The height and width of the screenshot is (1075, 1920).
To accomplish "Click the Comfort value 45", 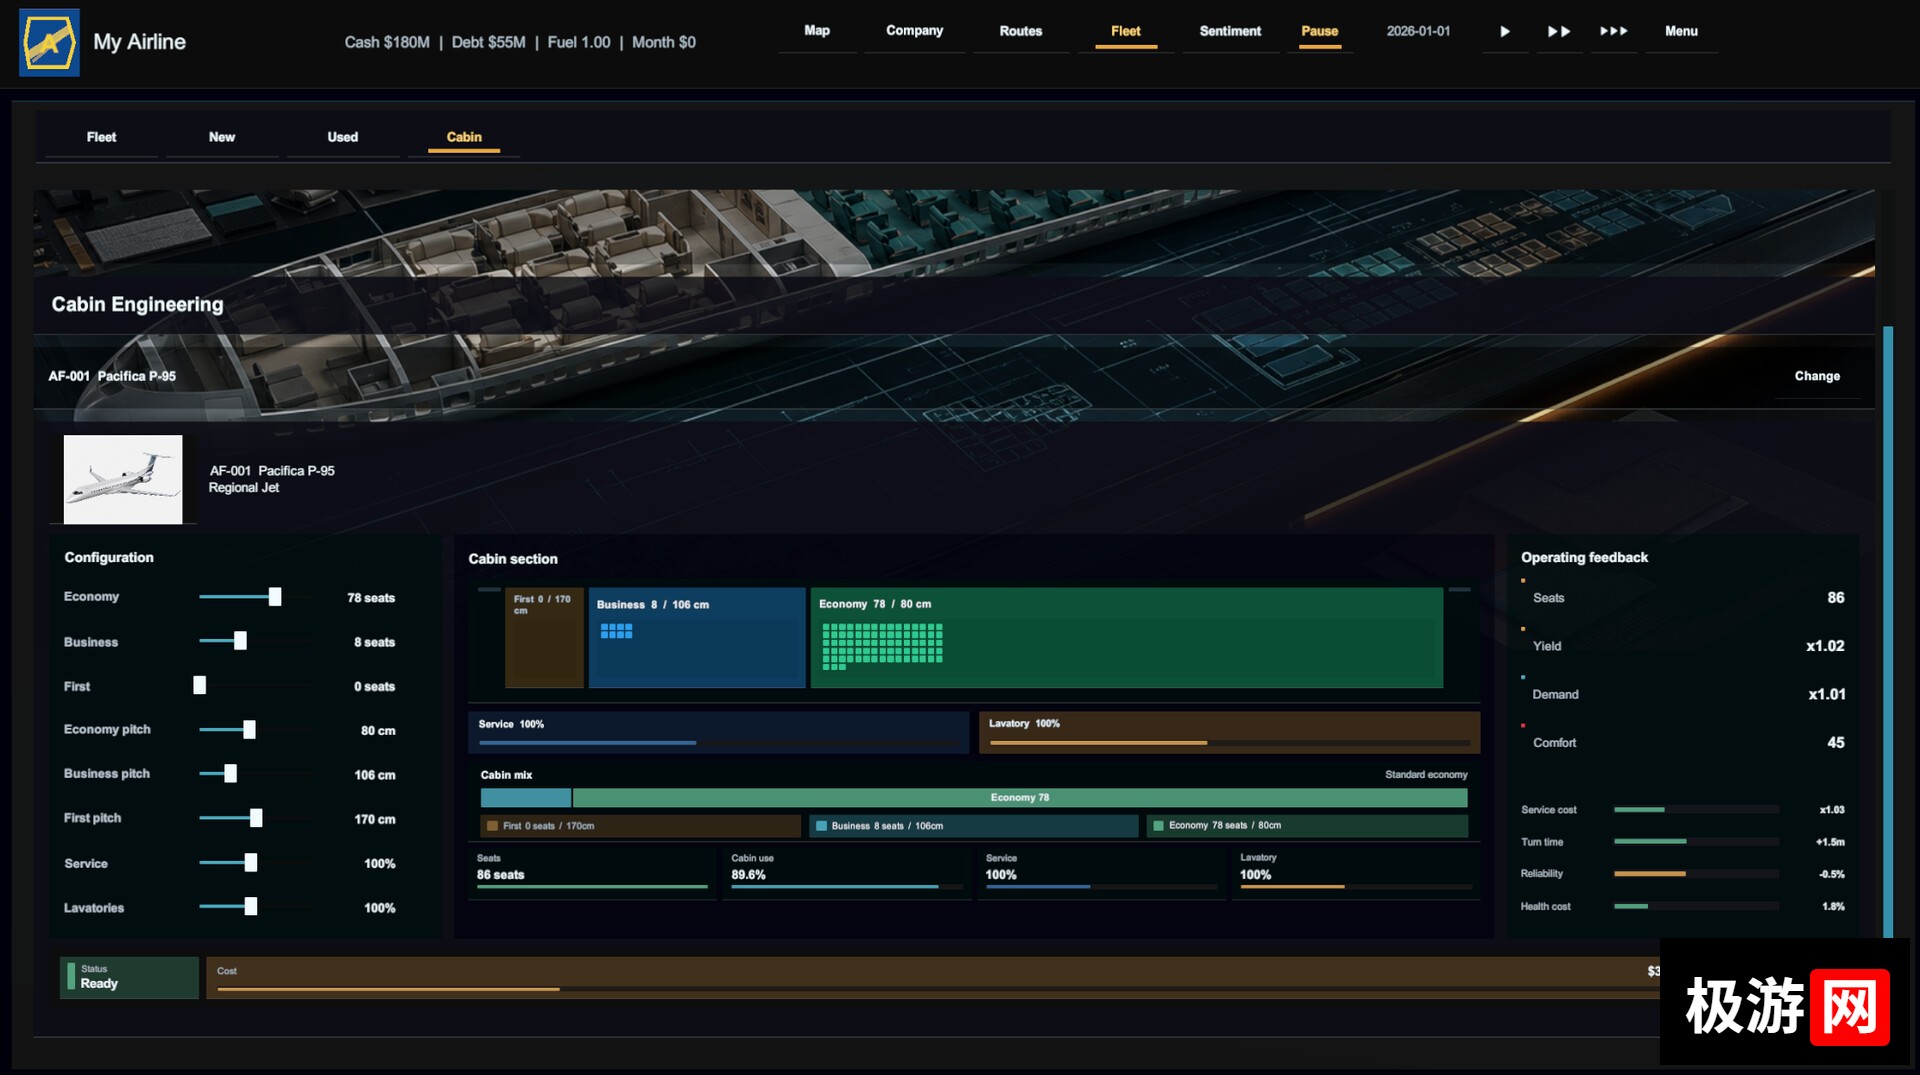I will pos(1835,743).
